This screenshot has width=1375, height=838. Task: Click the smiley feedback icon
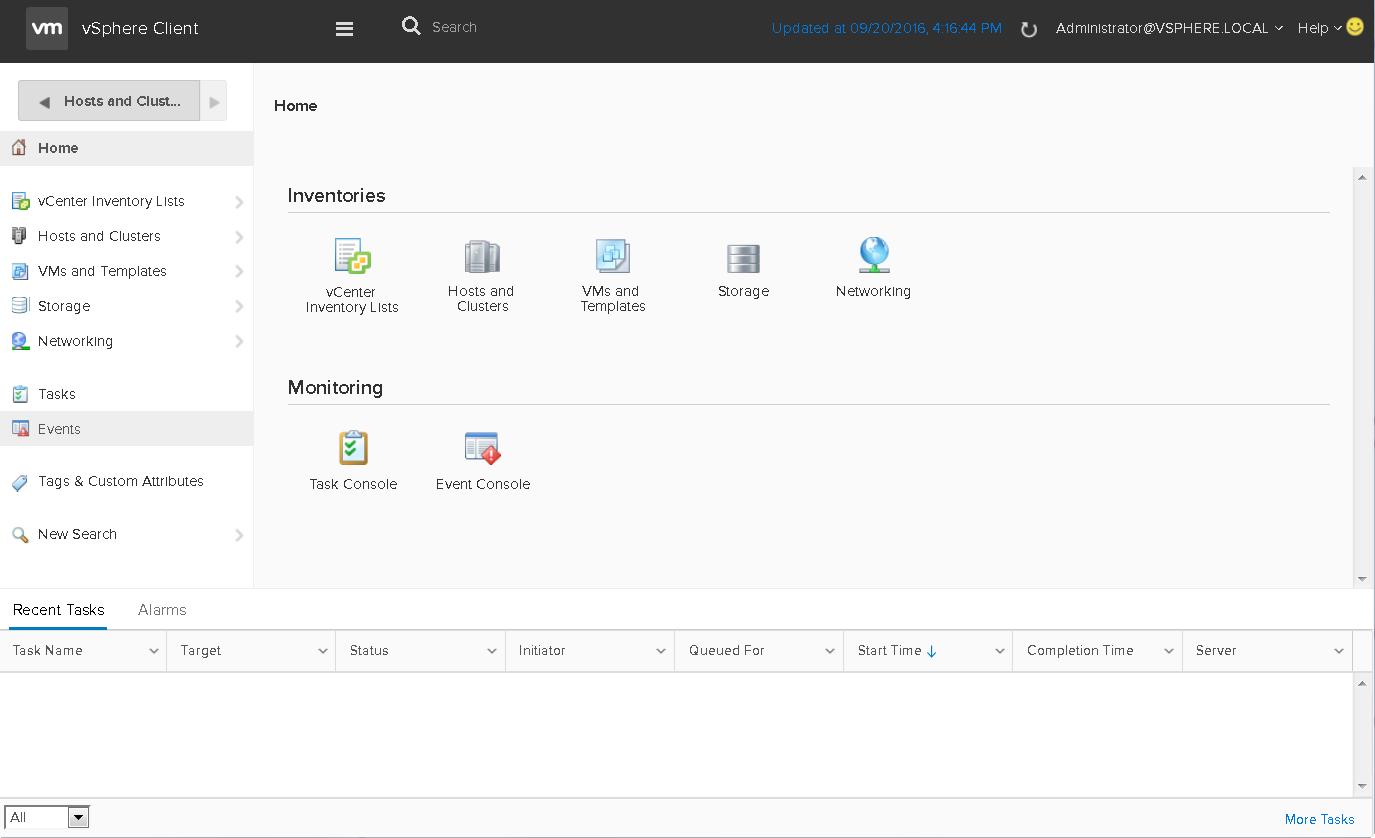(x=1355, y=27)
